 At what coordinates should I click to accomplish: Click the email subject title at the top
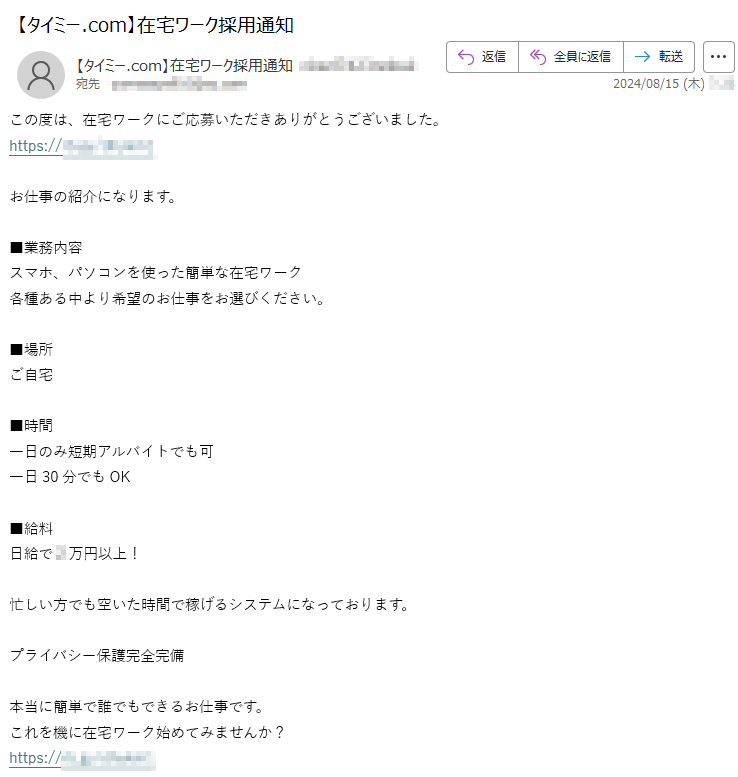[x=153, y=25]
